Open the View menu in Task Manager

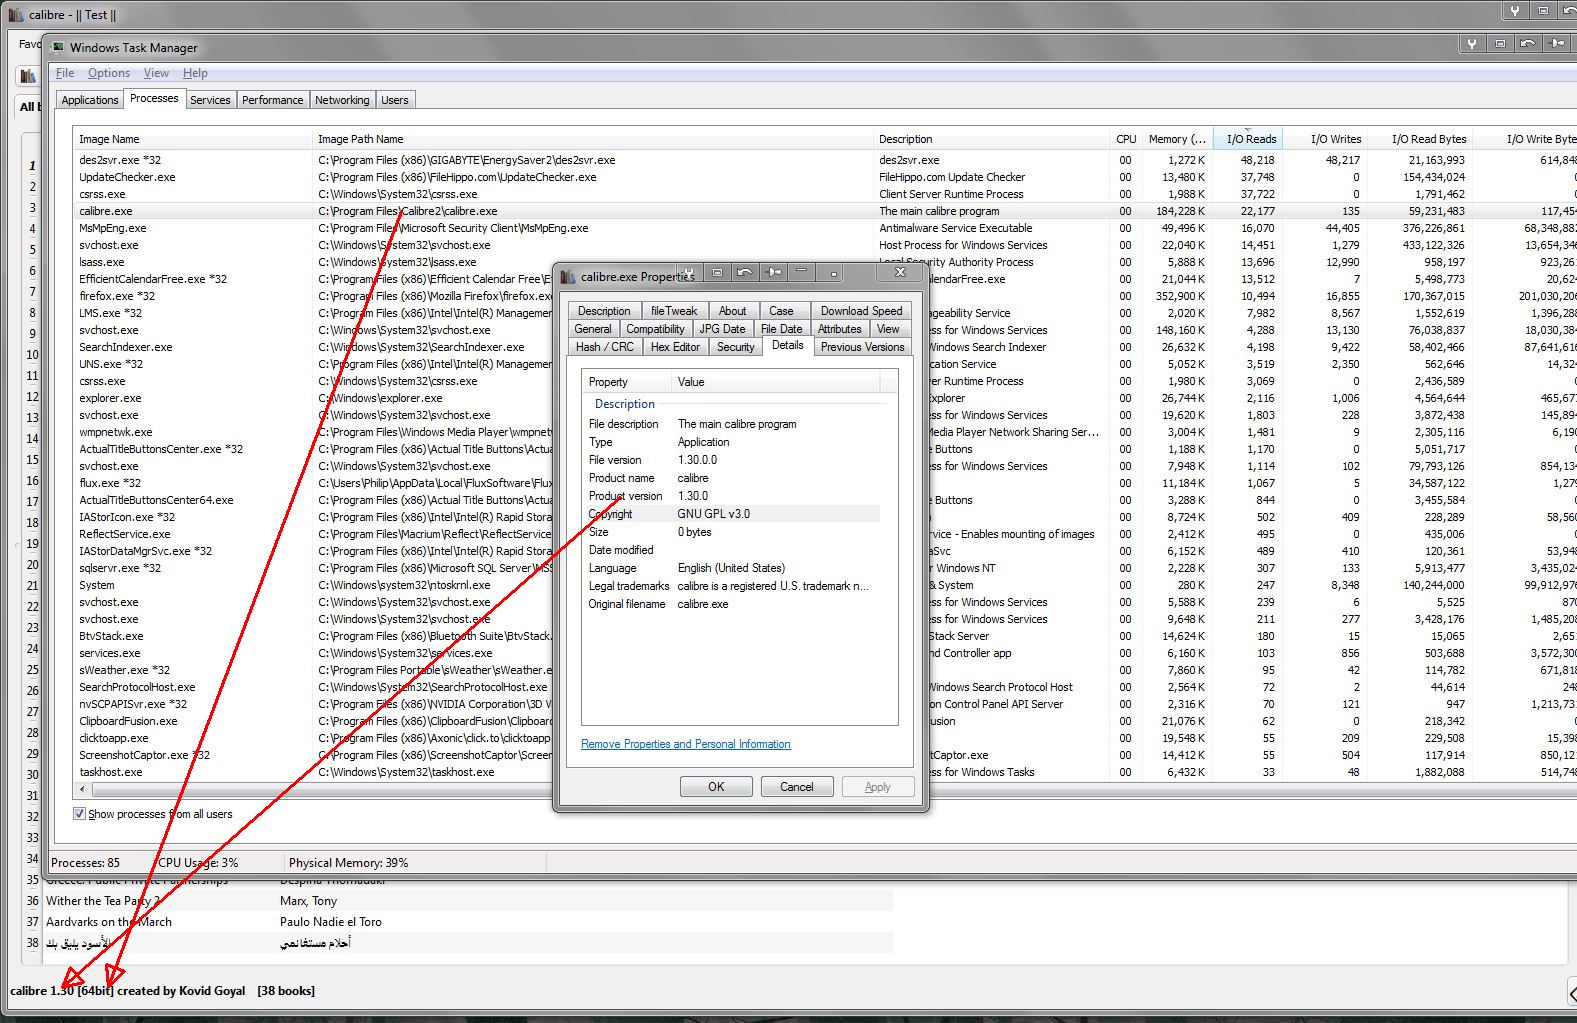156,73
